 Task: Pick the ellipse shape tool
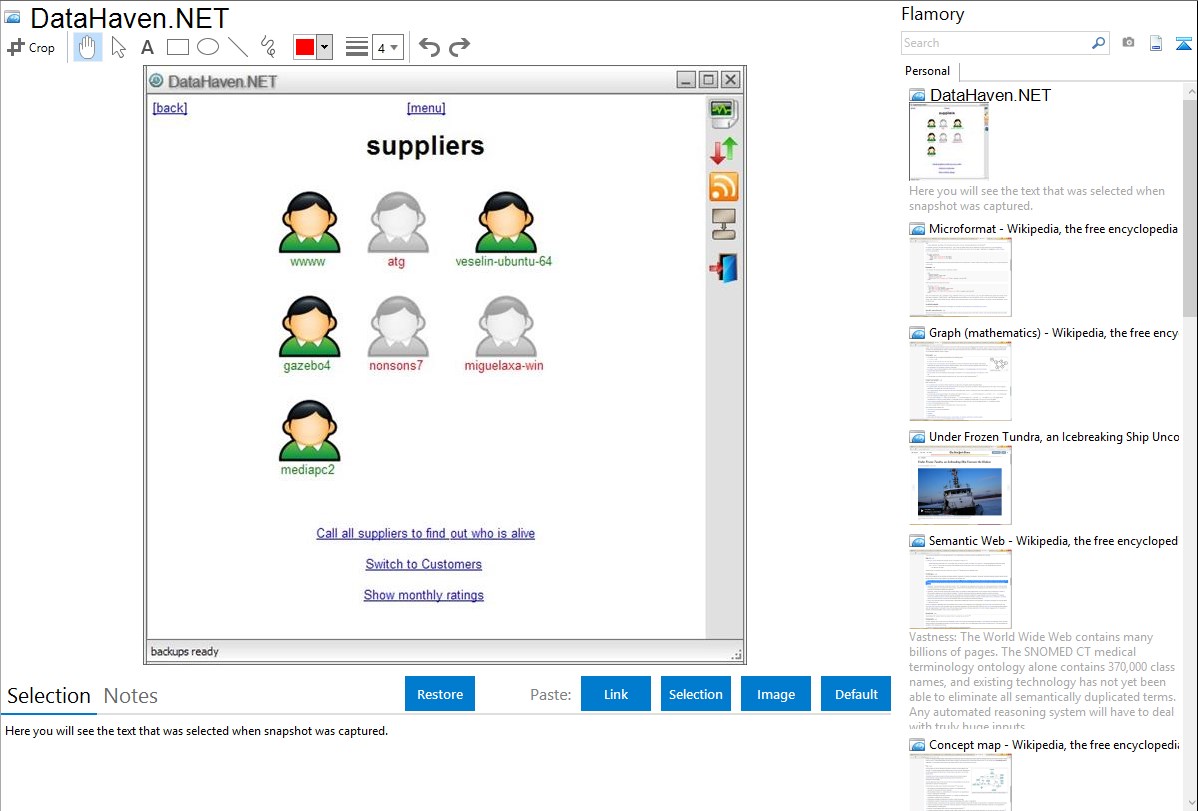point(208,47)
